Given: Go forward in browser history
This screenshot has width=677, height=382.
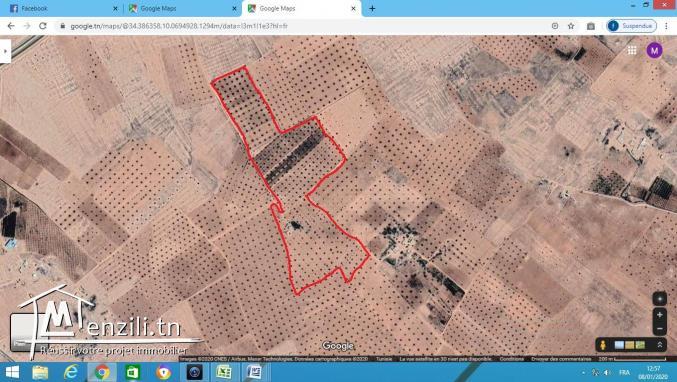Looking at the screenshot, I should point(27,26).
